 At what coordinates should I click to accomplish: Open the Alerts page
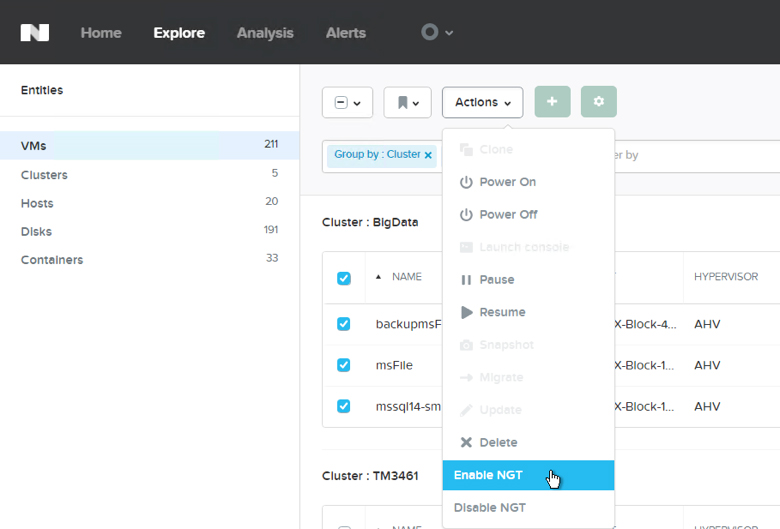pos(345,33)
